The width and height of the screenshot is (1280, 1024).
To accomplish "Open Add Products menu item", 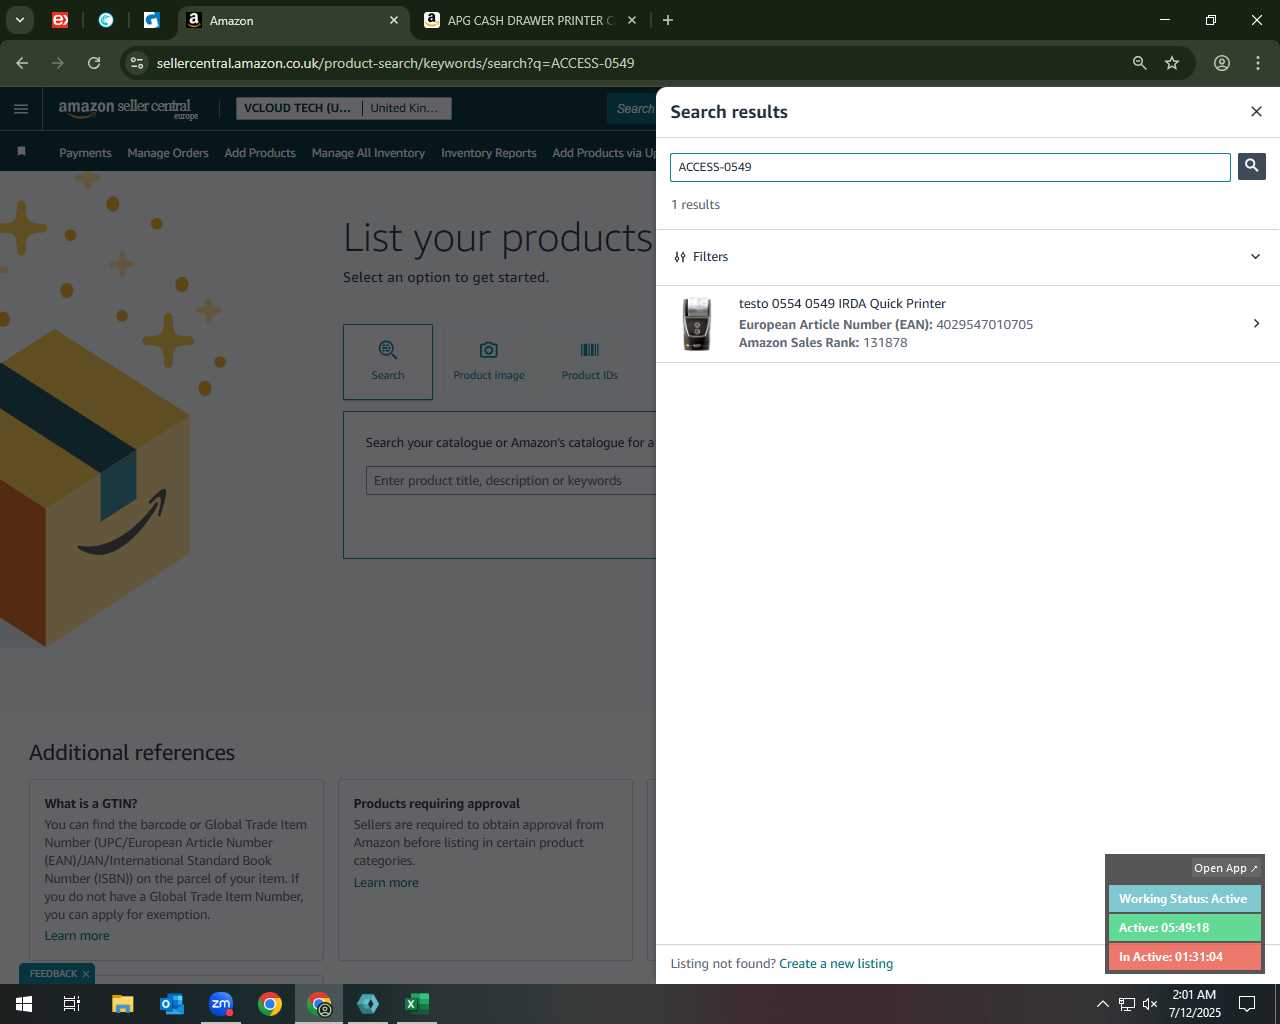I will click(260, 153).
